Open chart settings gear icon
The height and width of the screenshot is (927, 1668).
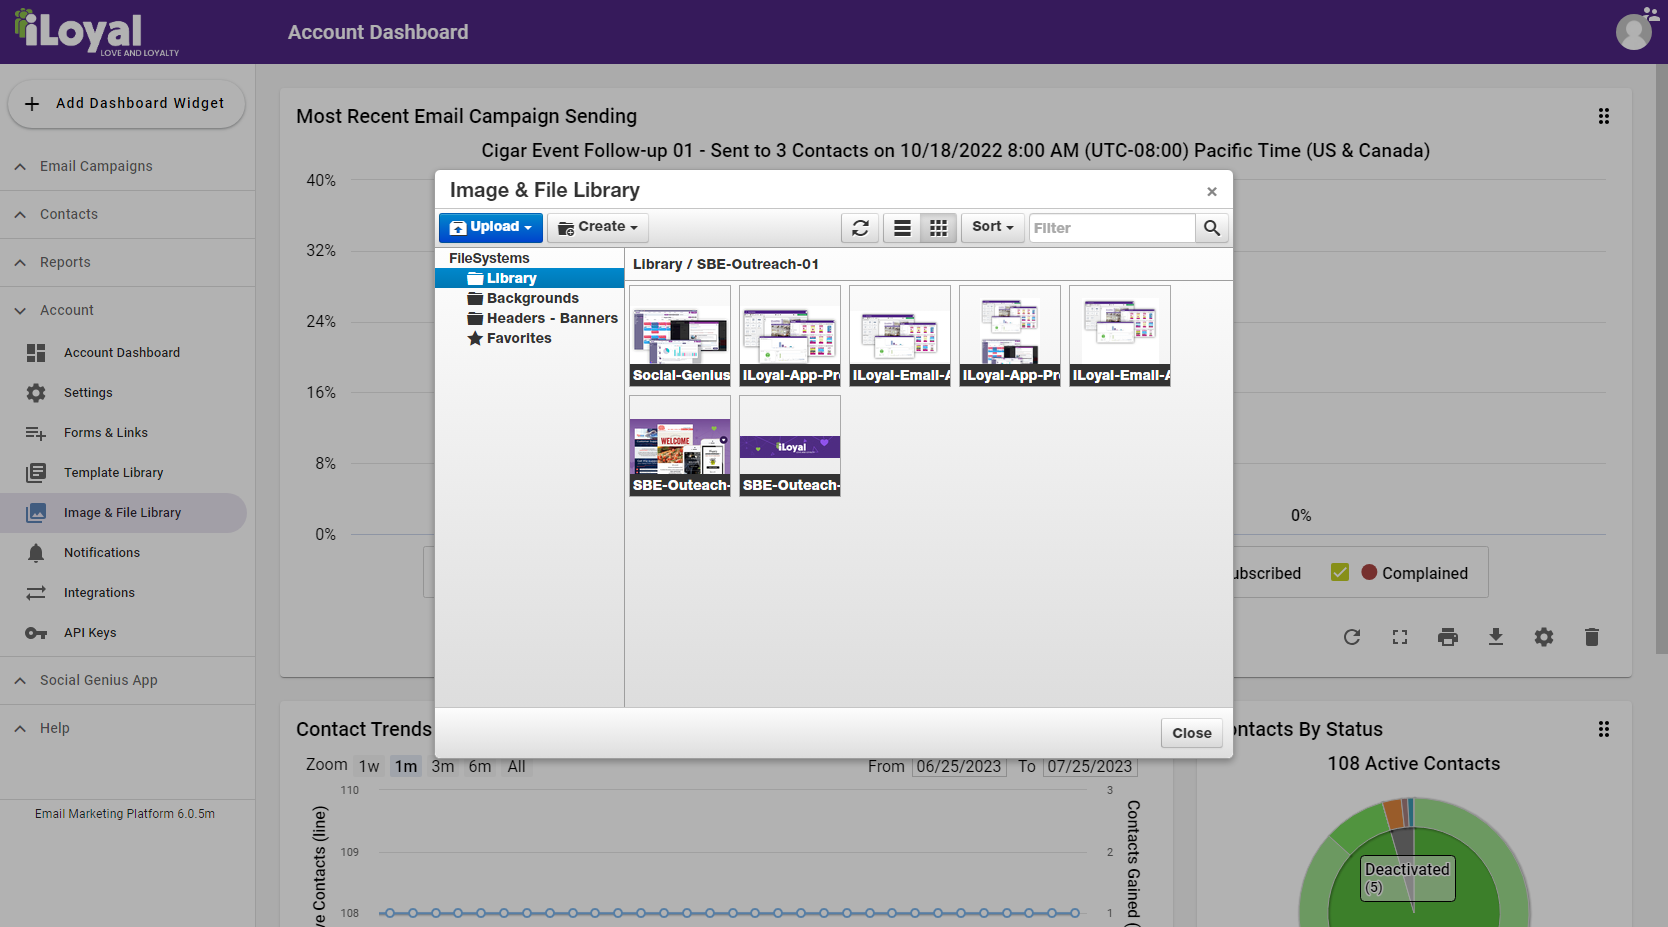click(x=1544, y=637)
